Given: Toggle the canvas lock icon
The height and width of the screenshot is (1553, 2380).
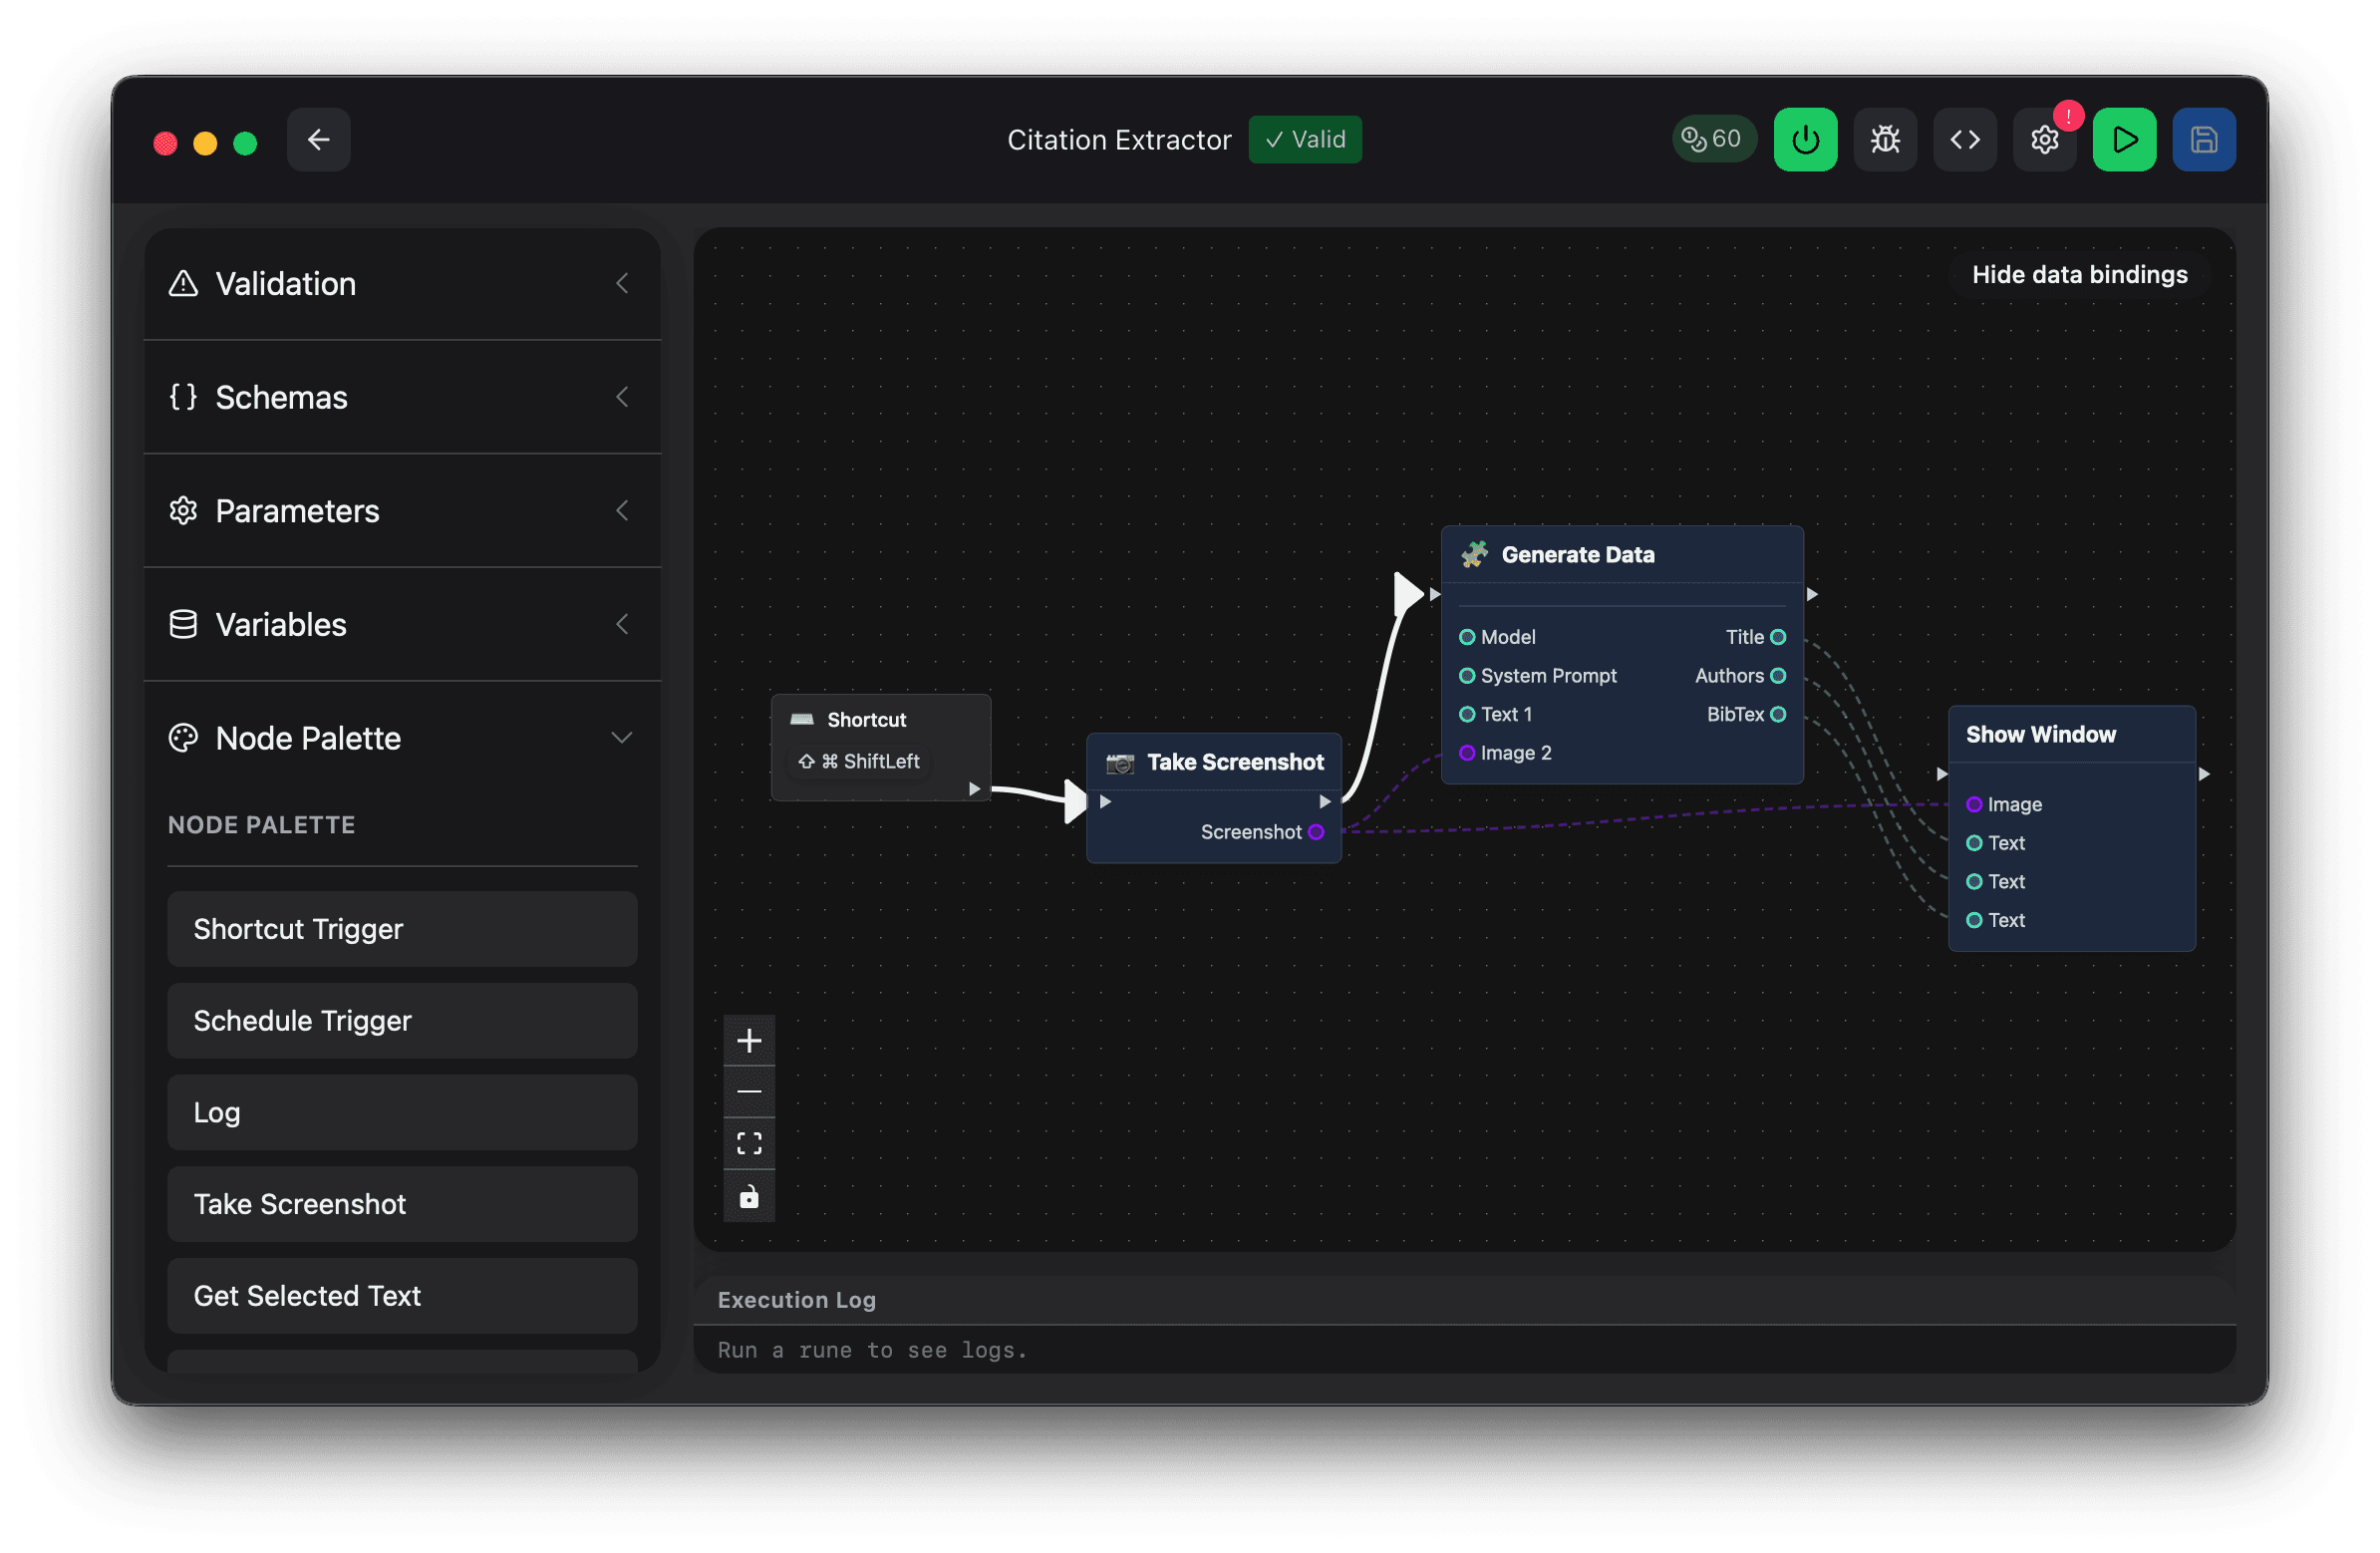Looking at the screenshot, I should 749,1196.
